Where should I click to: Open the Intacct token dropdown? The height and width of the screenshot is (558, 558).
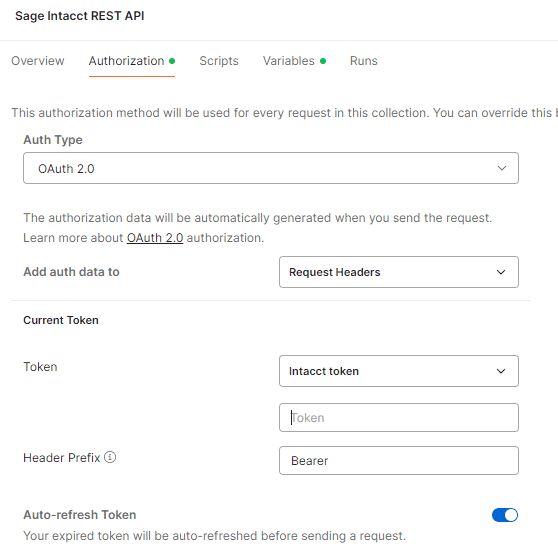(x=399, y=371)
